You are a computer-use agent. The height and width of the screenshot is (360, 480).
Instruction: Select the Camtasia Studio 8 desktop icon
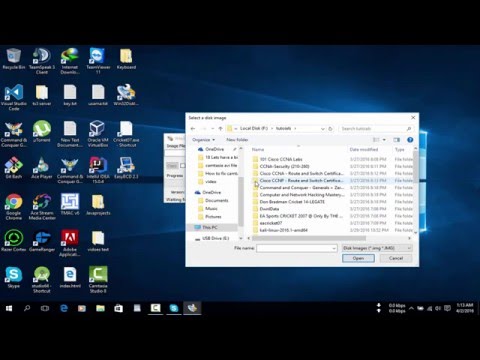98,279
